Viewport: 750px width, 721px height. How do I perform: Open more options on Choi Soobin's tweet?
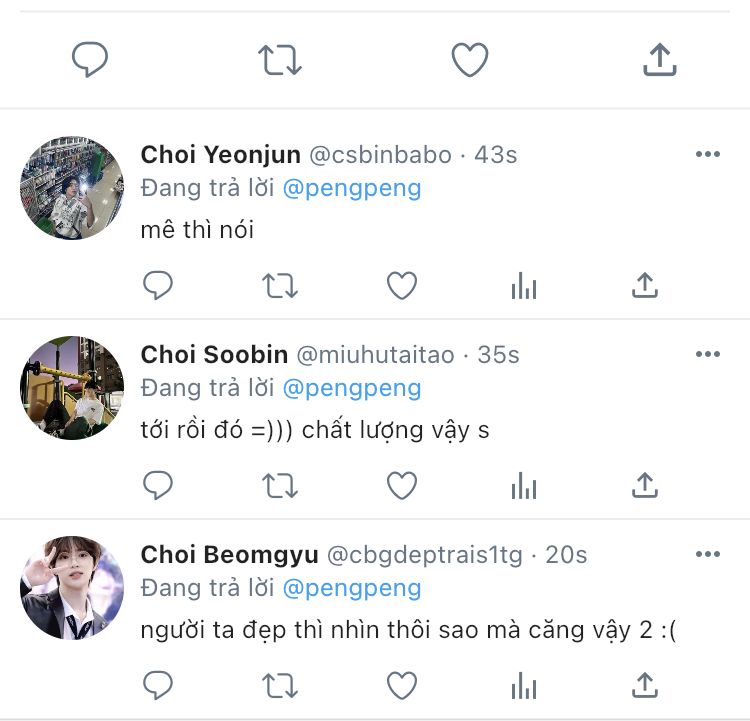tap(707, 354)
